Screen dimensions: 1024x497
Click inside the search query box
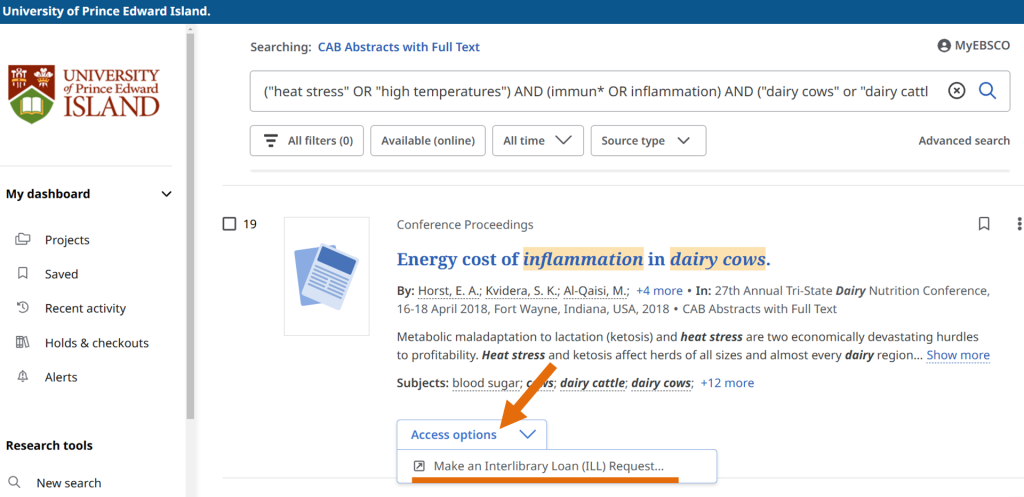595,91
